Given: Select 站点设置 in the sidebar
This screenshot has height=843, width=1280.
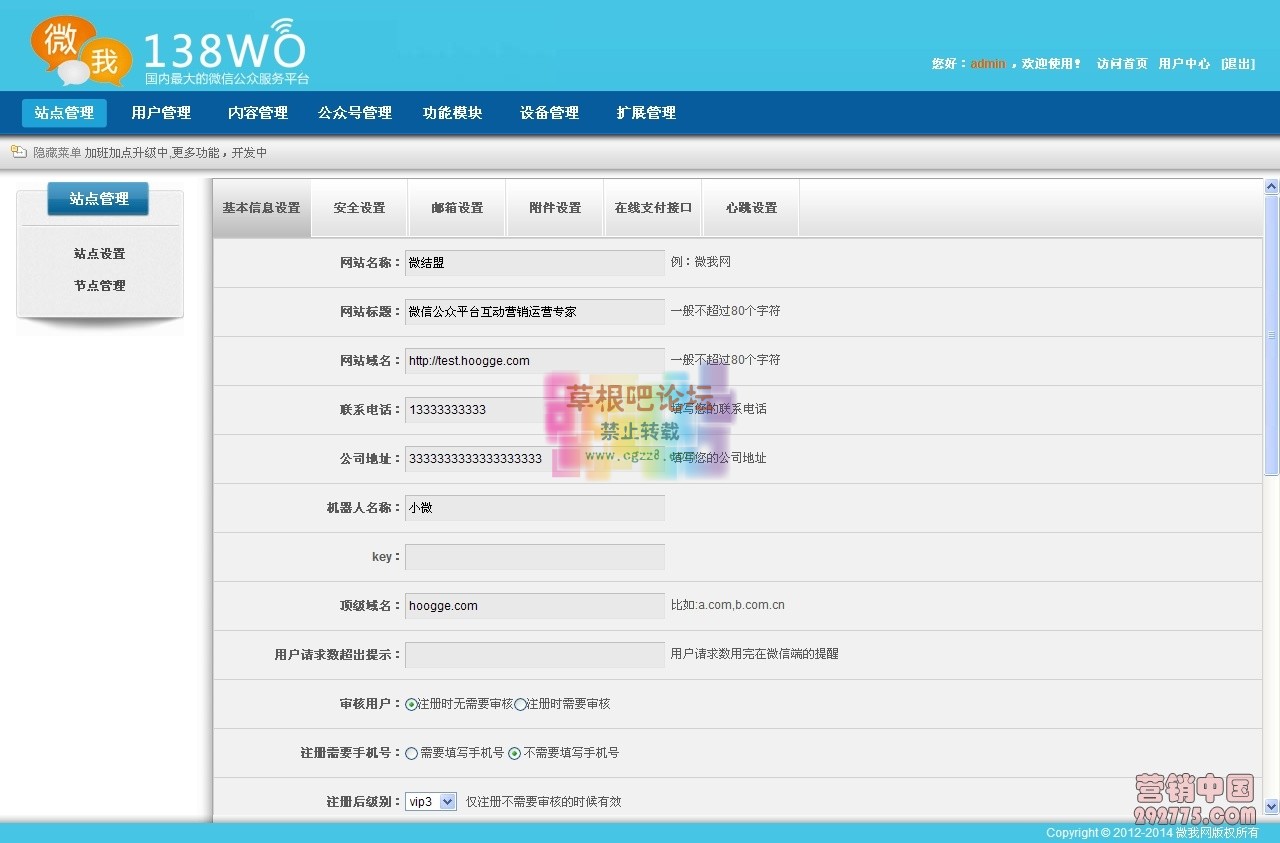Looking at the screenshot, I should [99, 253].
